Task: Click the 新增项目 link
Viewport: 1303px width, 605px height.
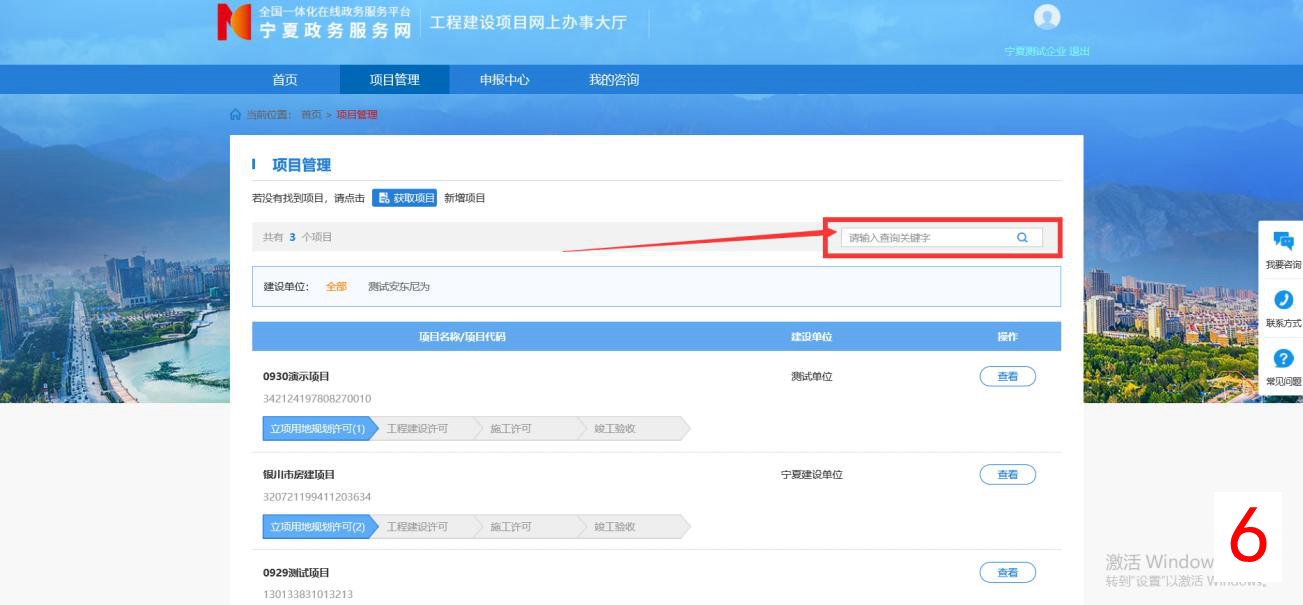Action: click(465, 198)
